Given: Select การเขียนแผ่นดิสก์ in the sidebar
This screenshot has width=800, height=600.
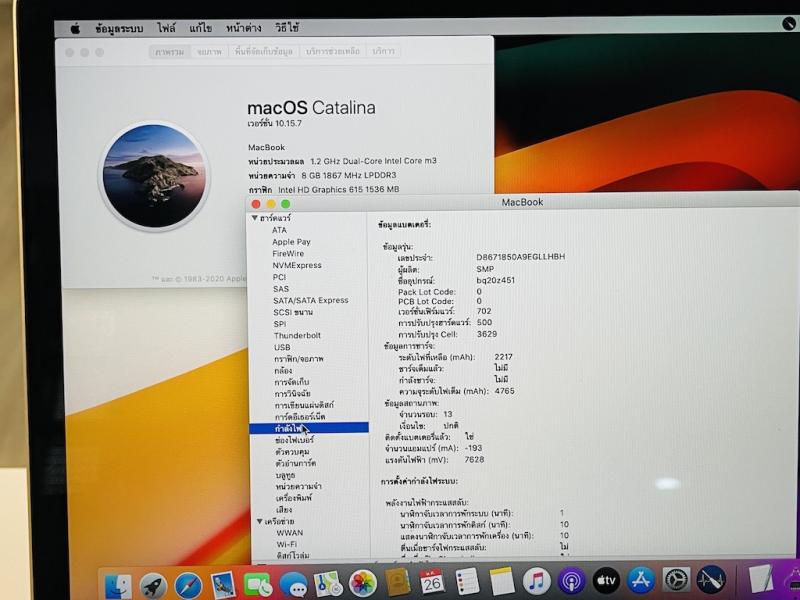Looking at the screenshot, I should point(304,406).
